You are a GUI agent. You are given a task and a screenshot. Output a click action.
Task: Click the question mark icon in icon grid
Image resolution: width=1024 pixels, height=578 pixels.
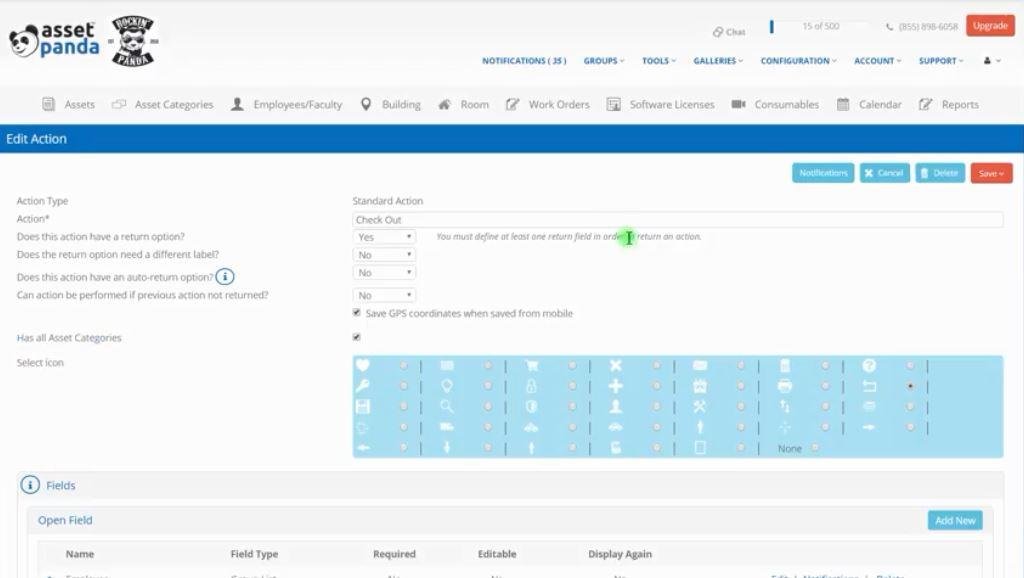click(869, 365)
